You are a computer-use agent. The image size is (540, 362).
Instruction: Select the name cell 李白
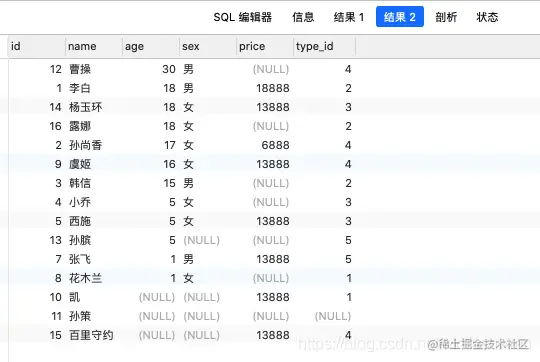(x=80, y=88)
